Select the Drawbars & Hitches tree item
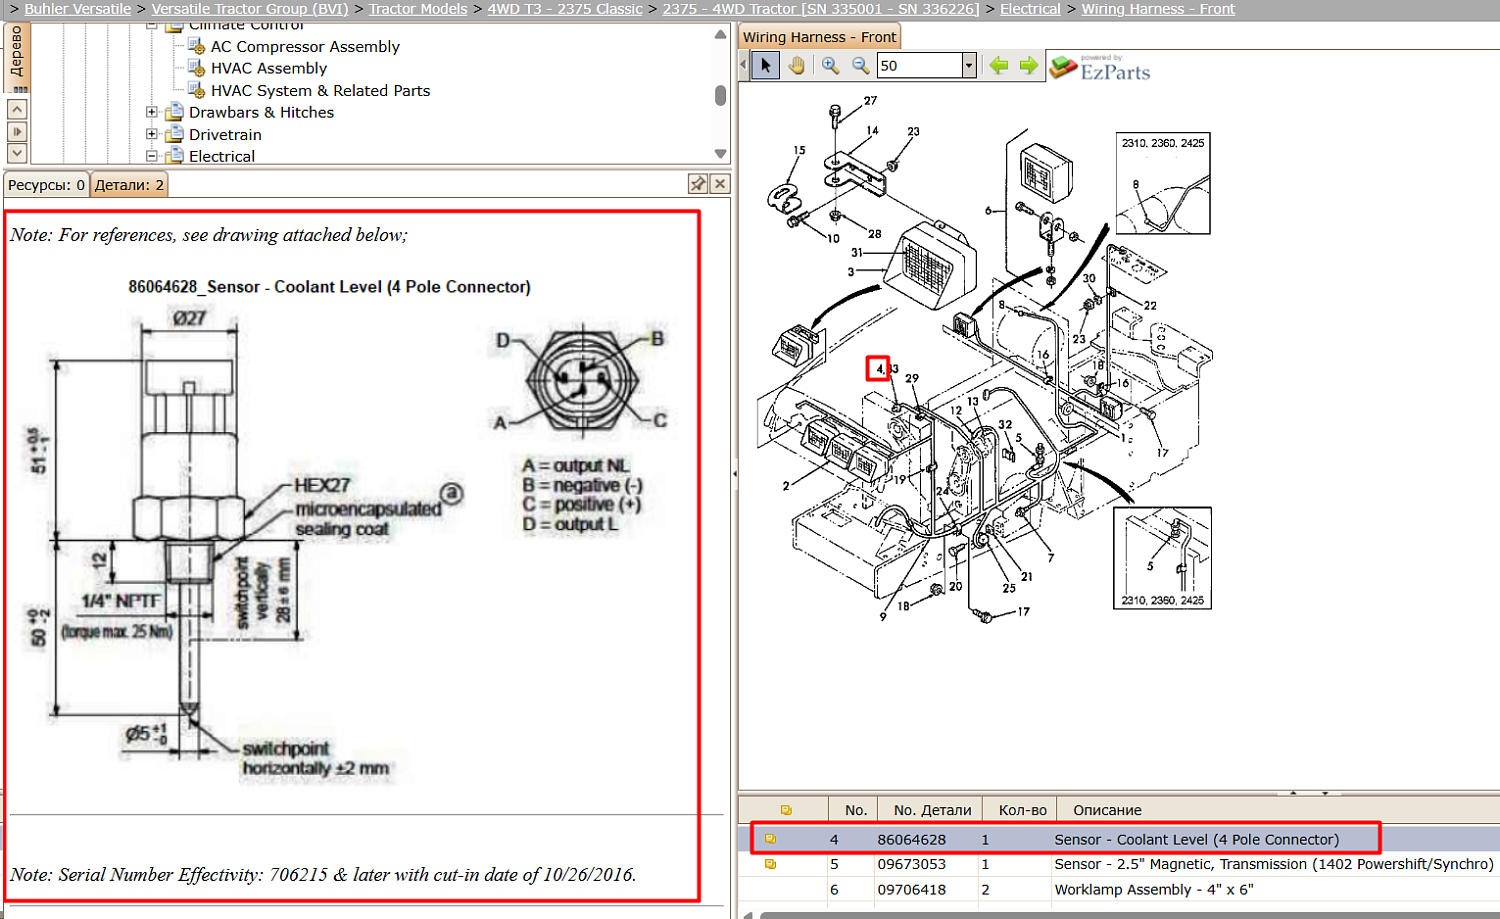The image size is (1500, 919). (x=261, y=112)
